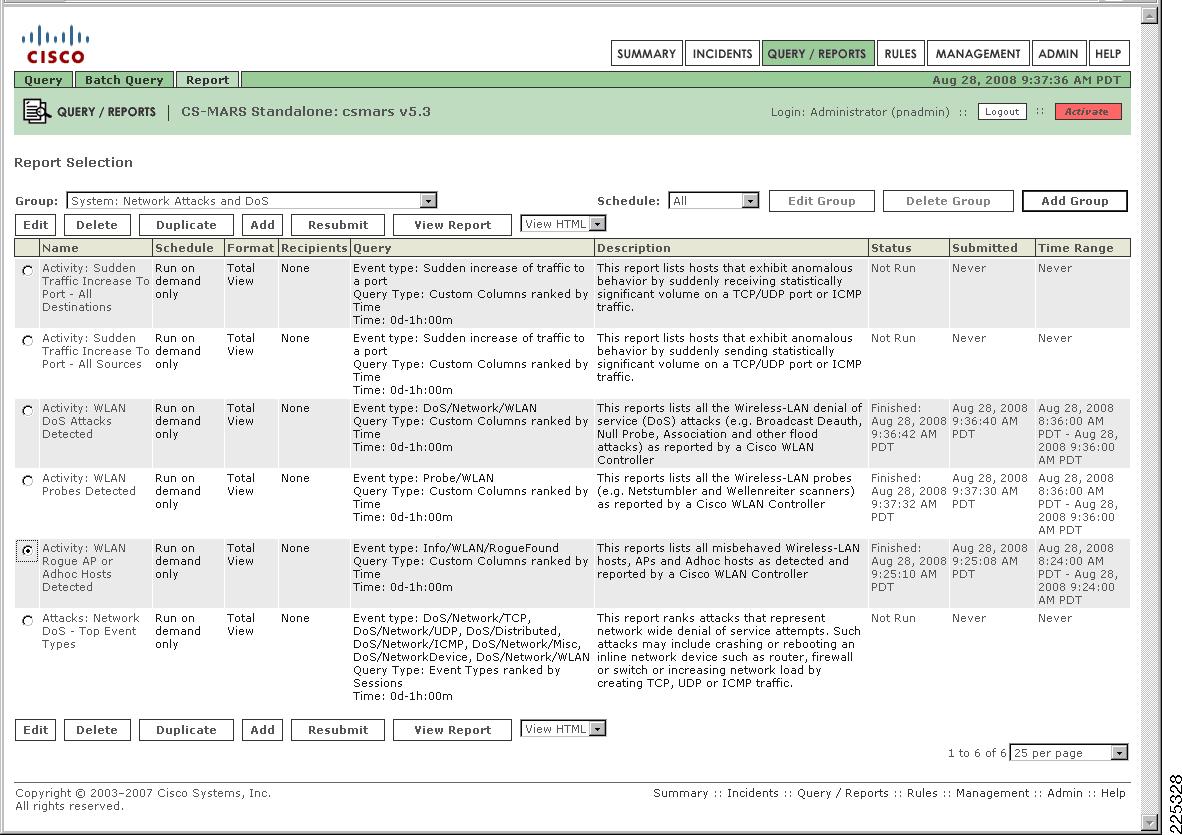The height and width of the screenshot is (835, 1182).
Task: Open the Management tab
Action: [978, 54]
